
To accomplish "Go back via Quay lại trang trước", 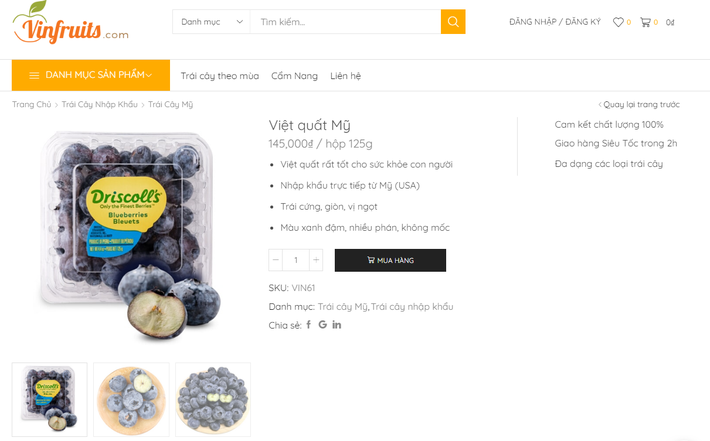I will pos(640,104).
